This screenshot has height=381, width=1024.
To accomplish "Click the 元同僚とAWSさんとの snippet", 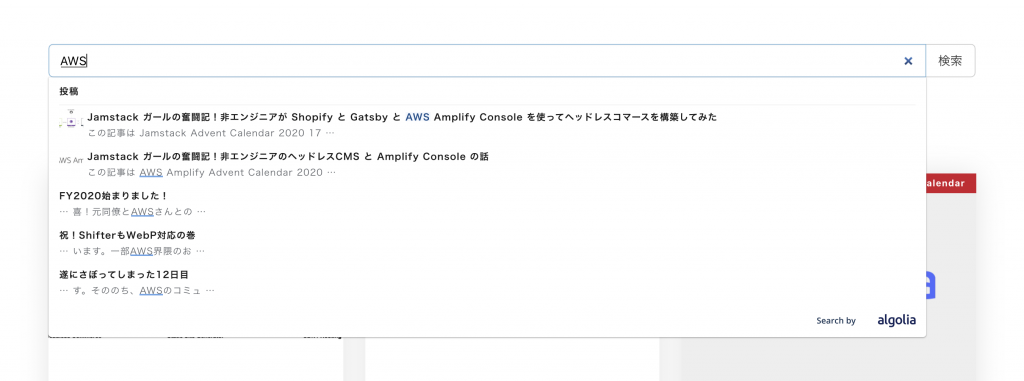I will click(133, 212).
